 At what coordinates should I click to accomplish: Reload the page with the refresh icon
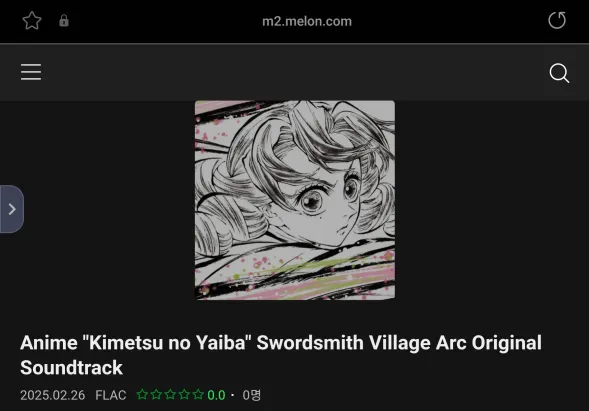point(557,20)
